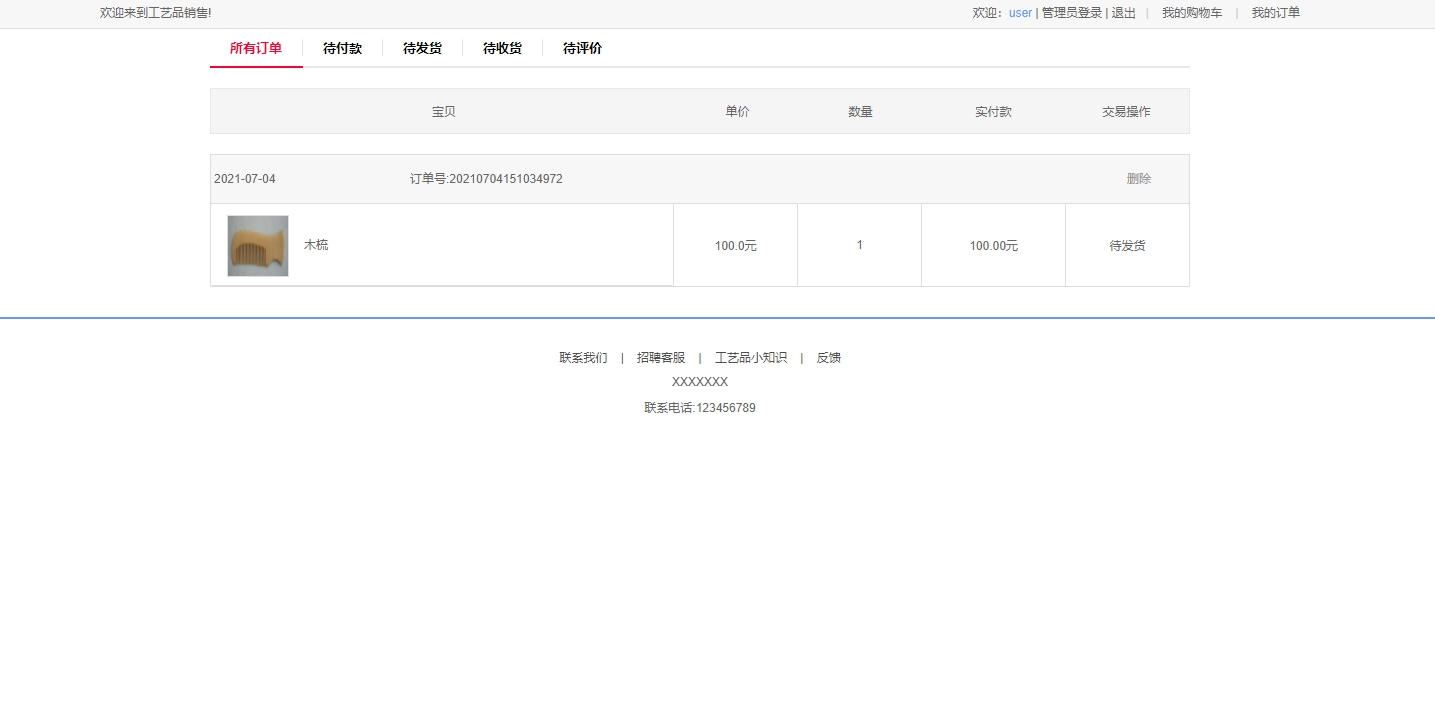Viewport: 1435px width, 705px height.
Task: Delete order 20210704151034972 via 删除 link
Action: tap(1139, 178)
